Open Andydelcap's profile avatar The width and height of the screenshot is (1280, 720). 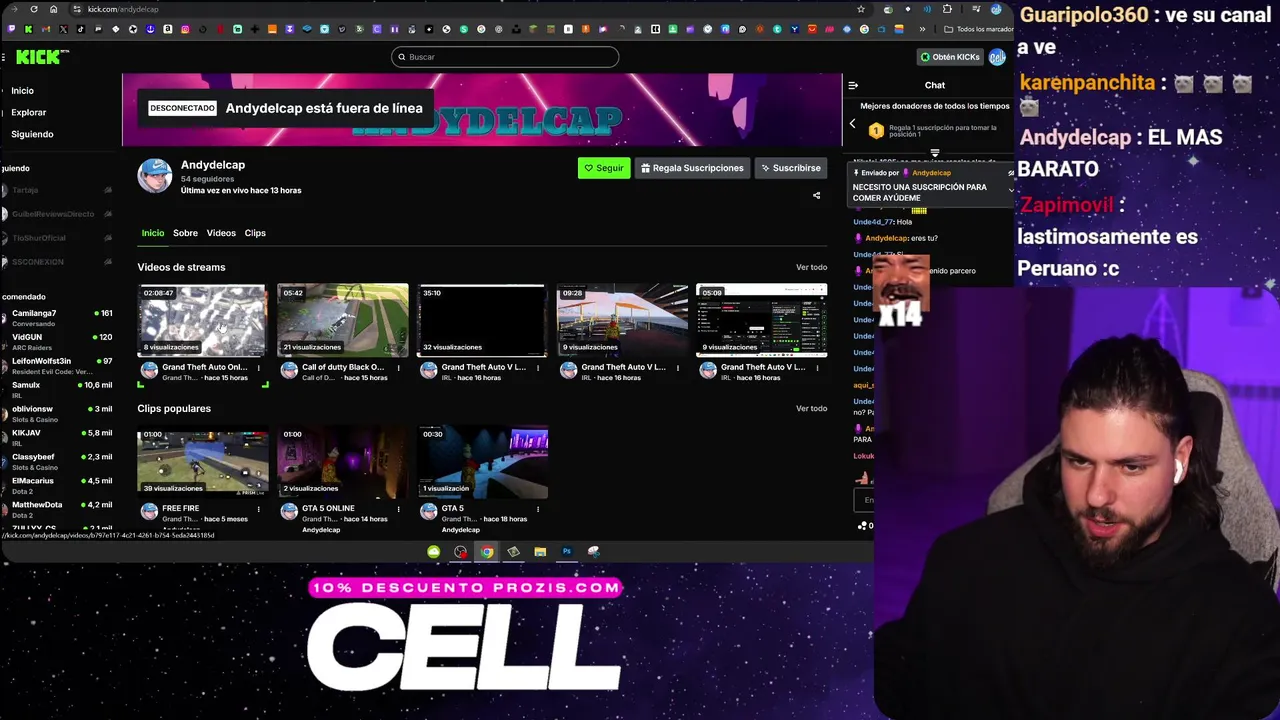click(x=155, y=176)
